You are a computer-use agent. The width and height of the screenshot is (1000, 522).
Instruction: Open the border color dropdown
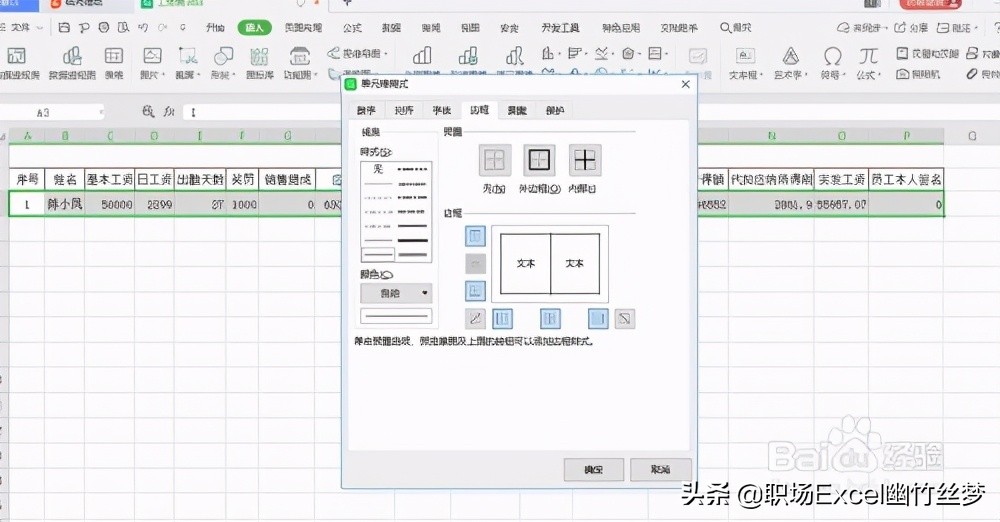coord(397,293)
